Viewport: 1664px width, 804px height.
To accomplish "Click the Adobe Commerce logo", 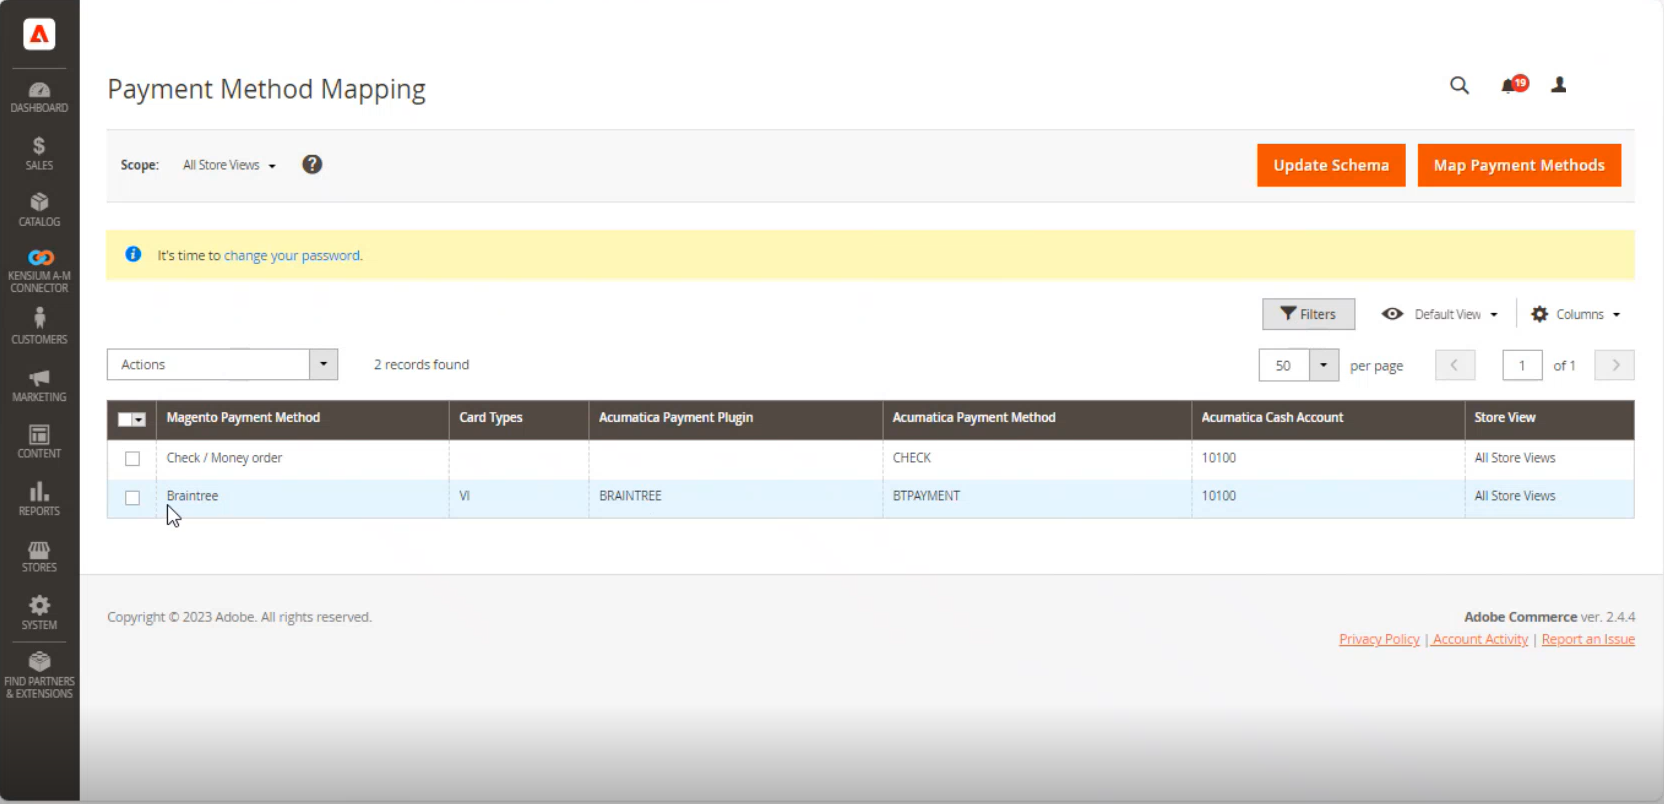I will [x=39, y=34].
